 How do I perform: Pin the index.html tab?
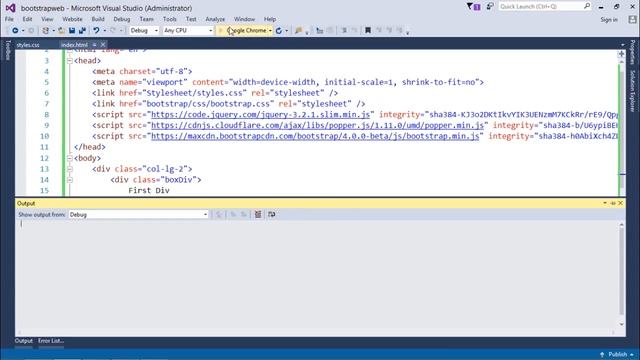[94, 44]
